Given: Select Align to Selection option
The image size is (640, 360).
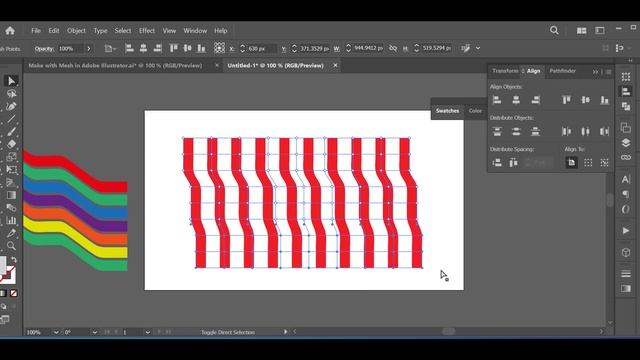Looking at the screenshot, I should point(588,163).
